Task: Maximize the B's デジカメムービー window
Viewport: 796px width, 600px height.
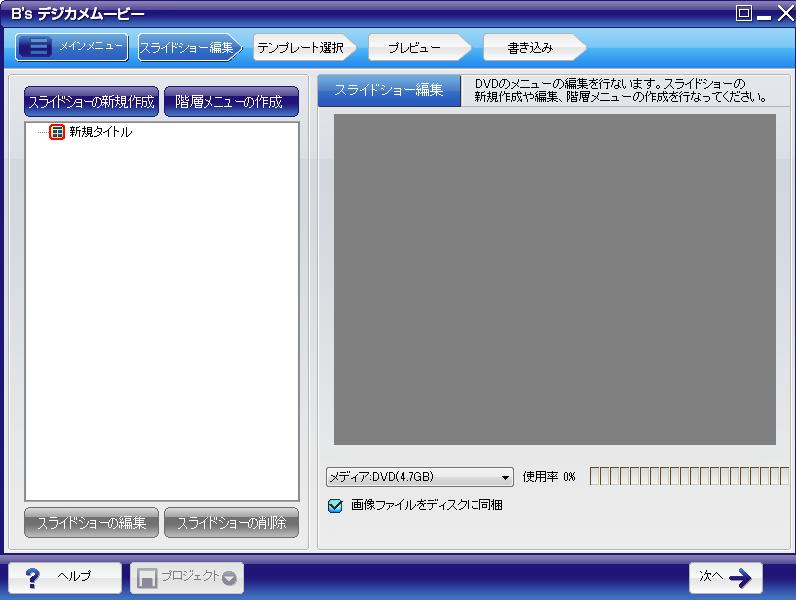Action: click(744, 13)
